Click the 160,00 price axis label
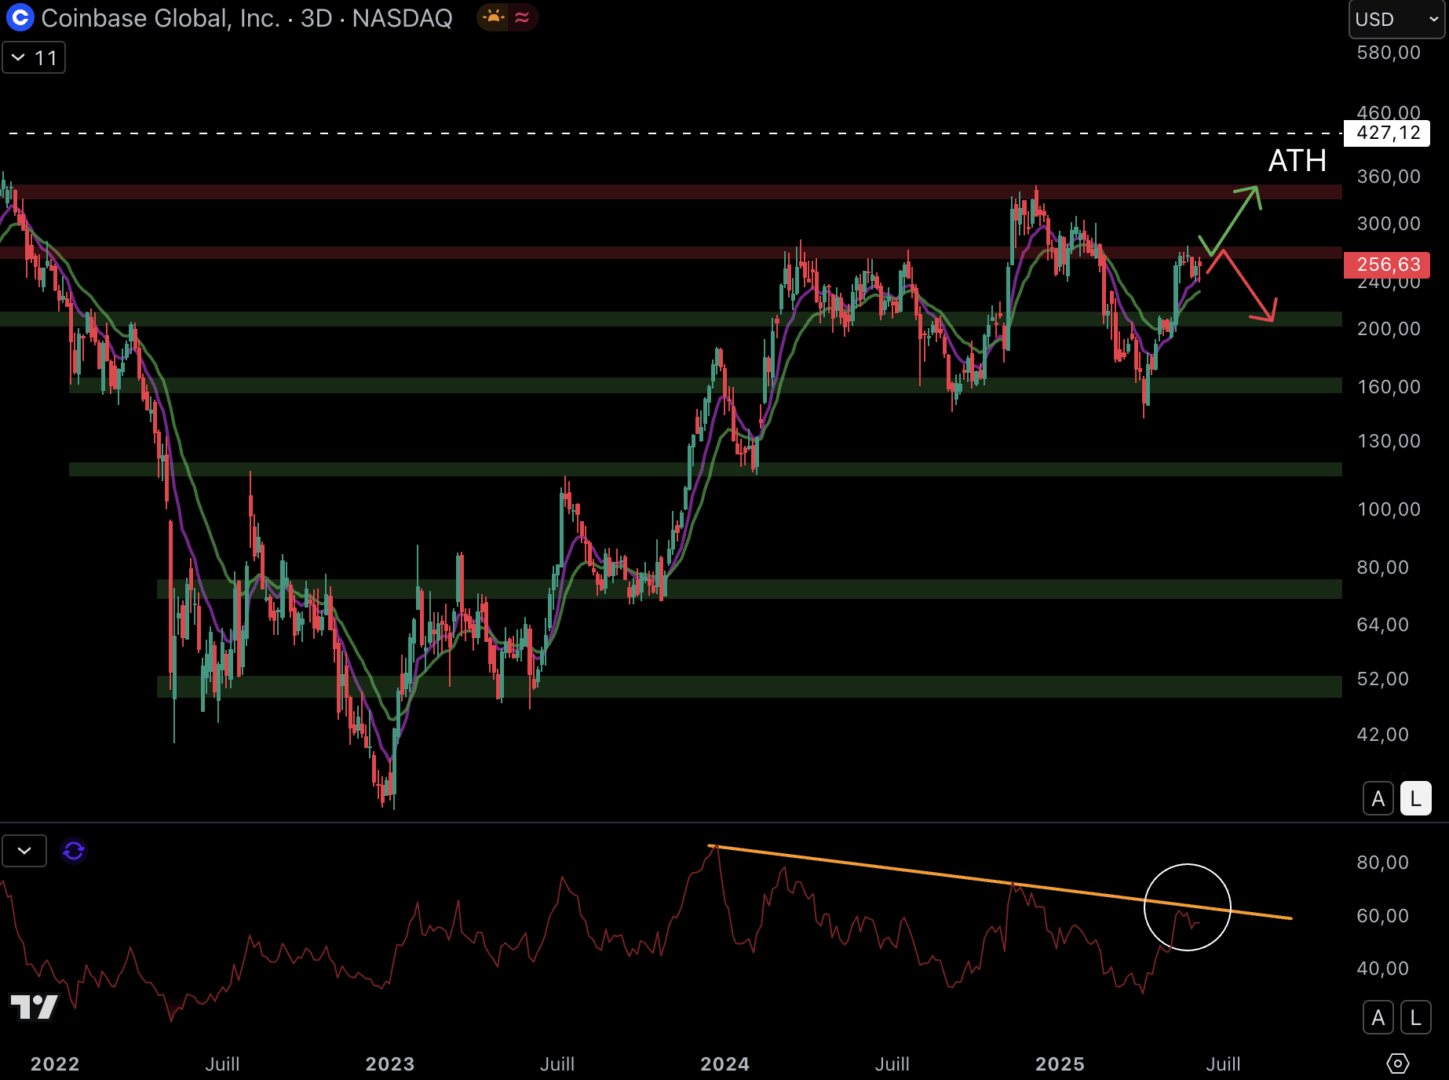The width and height of the screenshot is (1449, 1080). (x=1388, y=386)
